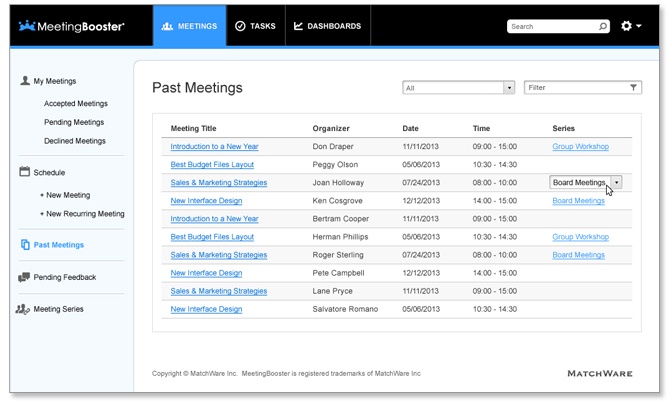
Task: Expand the Board Meetings series dropdown arrow
Action: click(x=617, y=183)
